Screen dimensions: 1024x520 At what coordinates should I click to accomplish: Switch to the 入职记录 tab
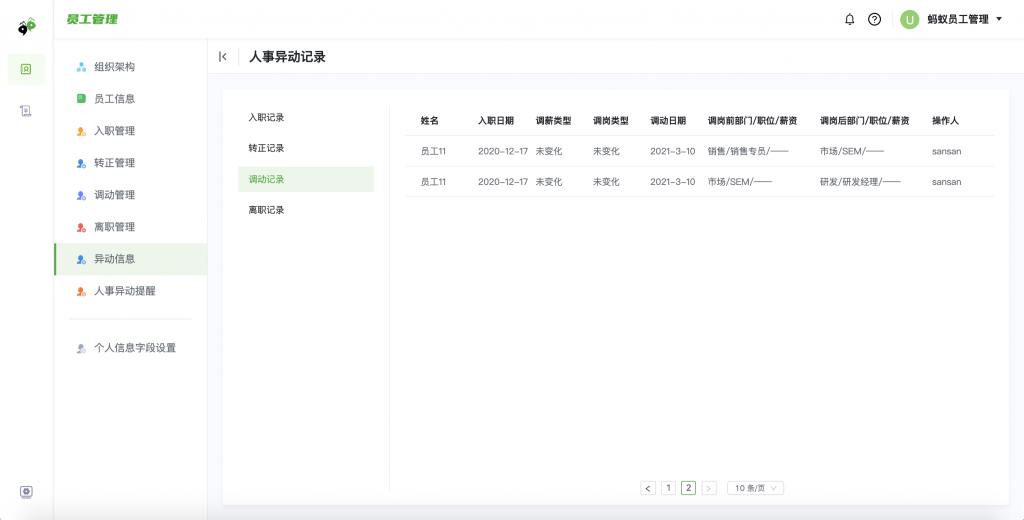266,117
